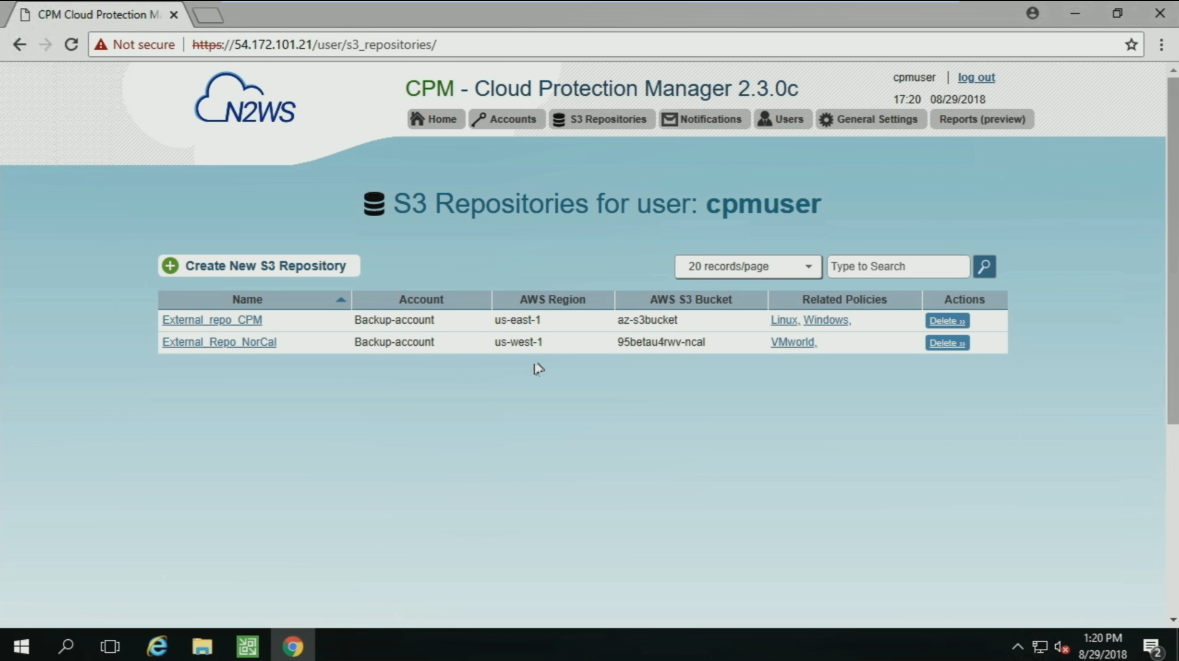
Task: Open the Windows Start menu
Action: point(21,646)
